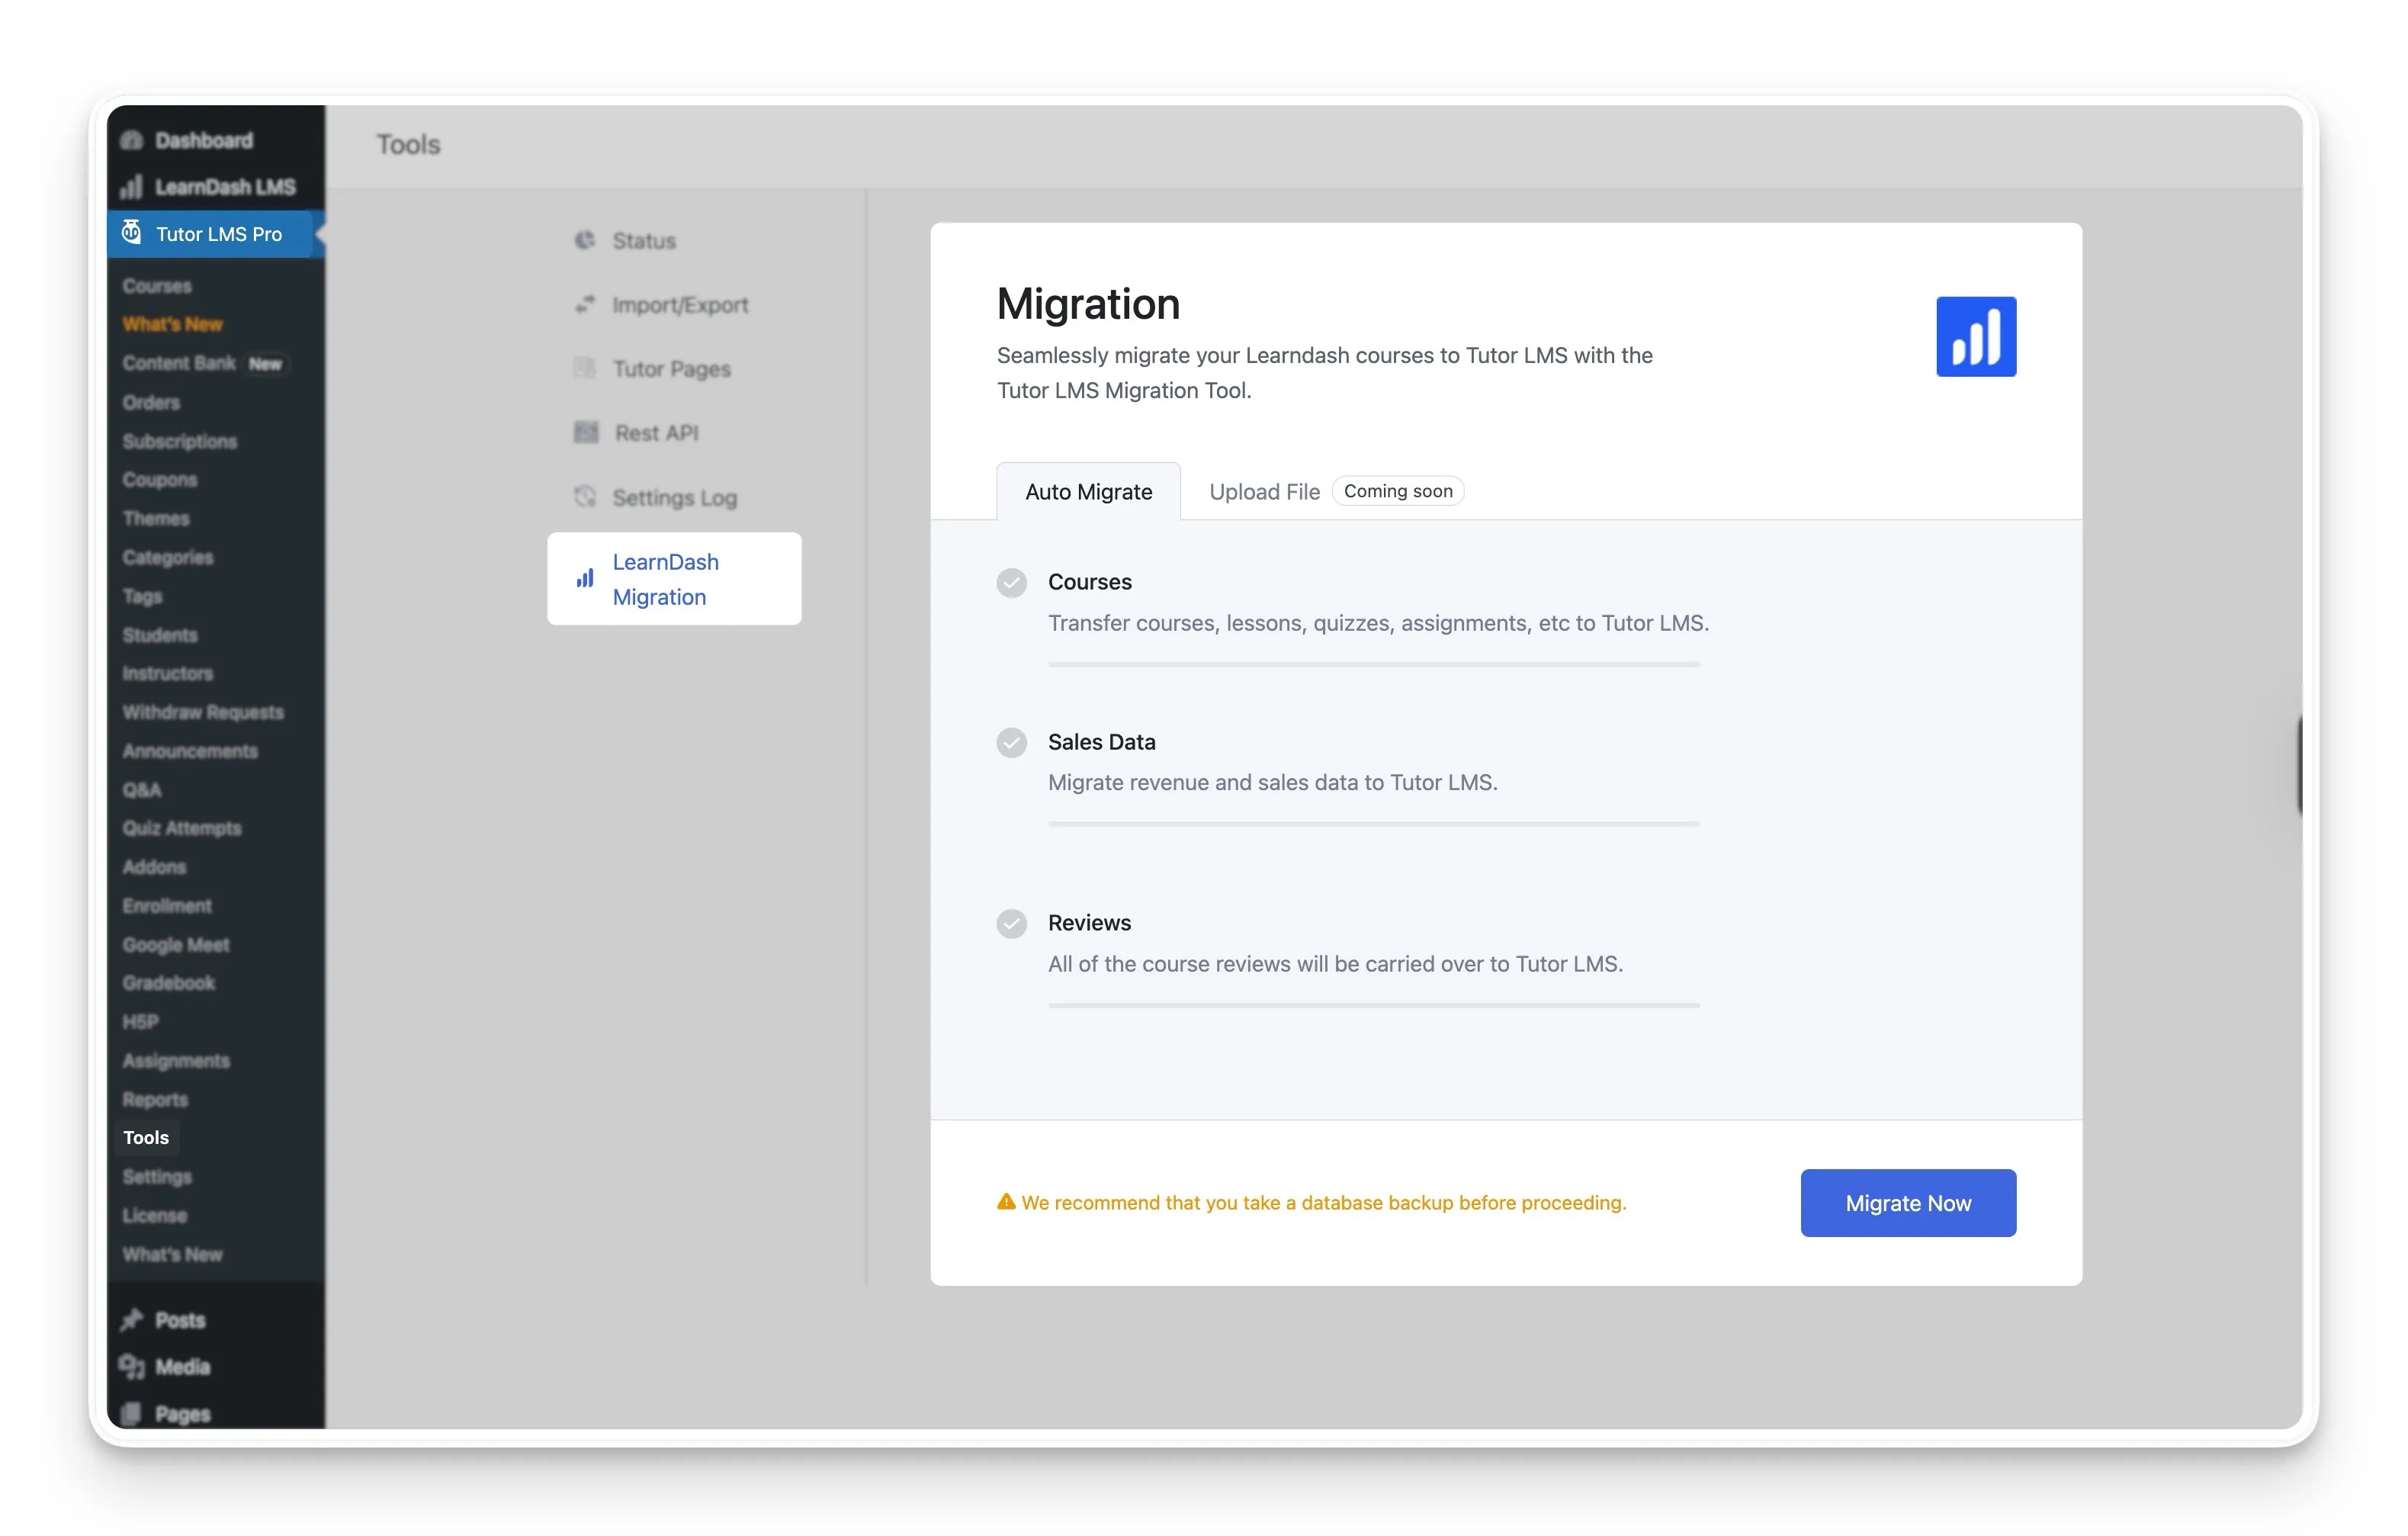Open Settings in the sidebar
Screen dimensions: 2408x1536
click(157, 1176)
